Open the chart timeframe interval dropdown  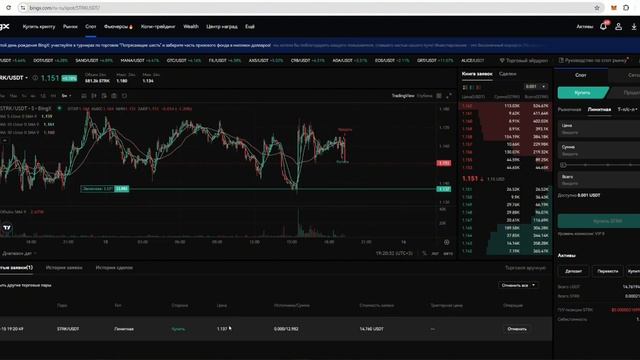(x=66, y=96)
